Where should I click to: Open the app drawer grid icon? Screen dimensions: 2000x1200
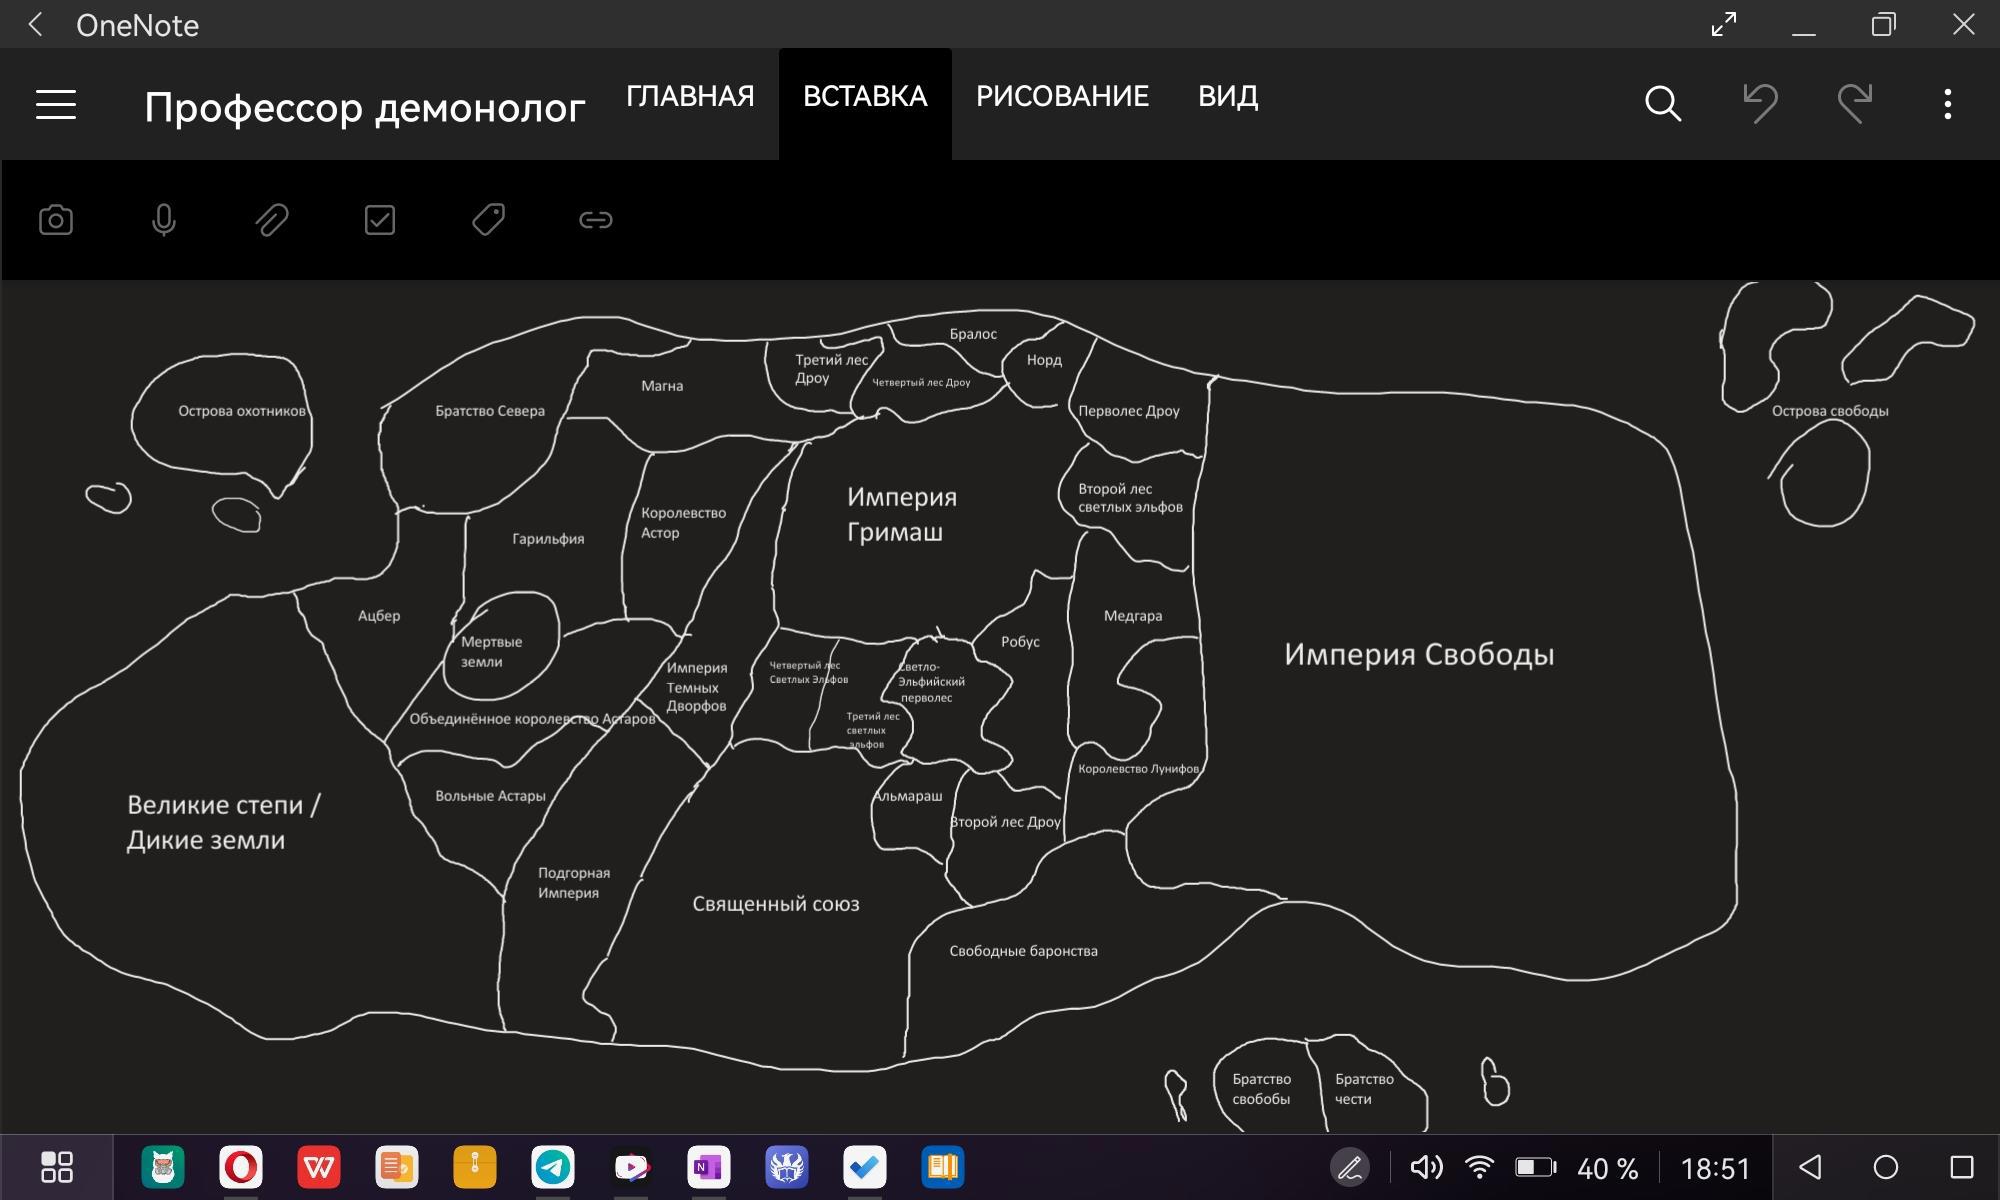point(57,1167)
